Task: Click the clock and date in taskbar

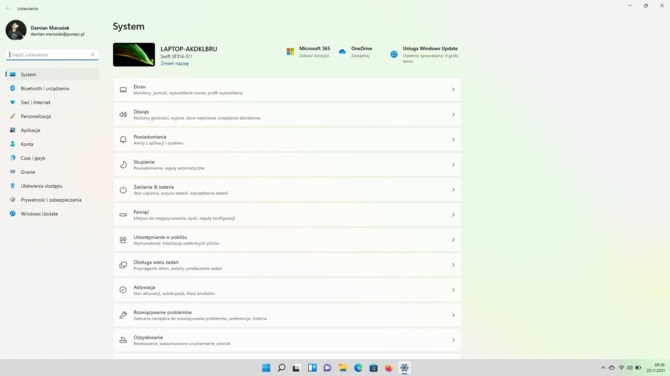Action: click(x=656, y=368)
